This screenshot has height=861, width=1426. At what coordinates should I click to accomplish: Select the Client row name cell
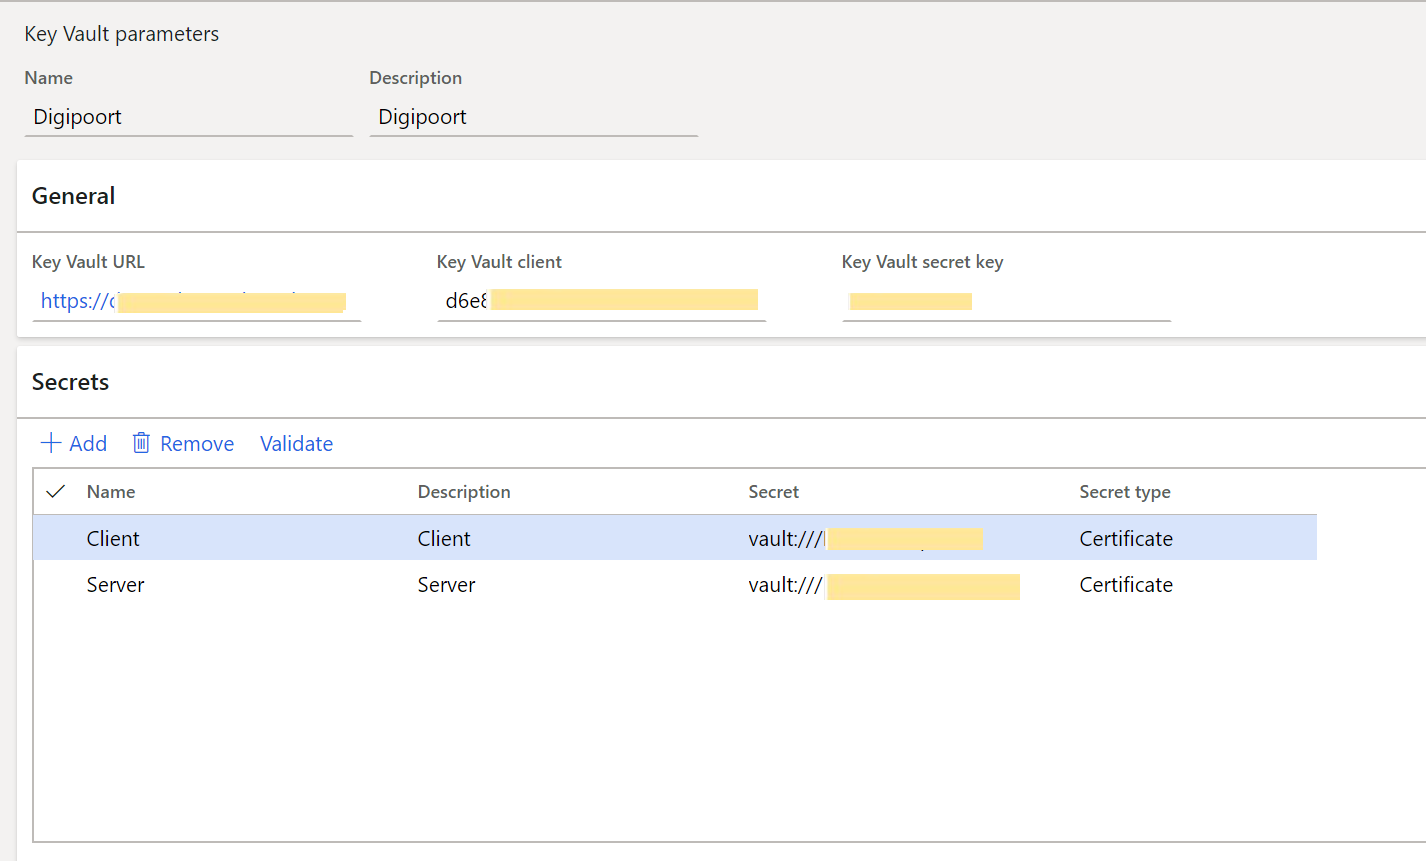[x=113, y=539]
